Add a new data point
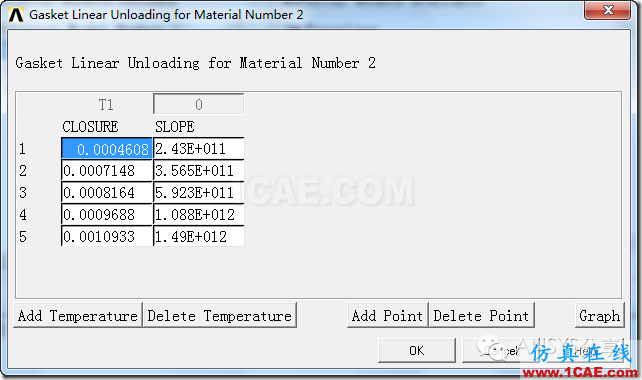The image size is (642, 380). [387, 315]
